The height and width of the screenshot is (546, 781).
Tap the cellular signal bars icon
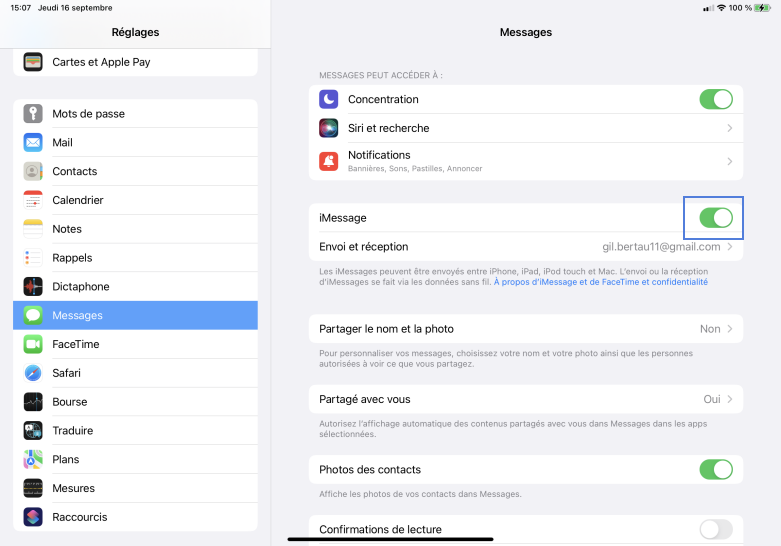point(708,8)
